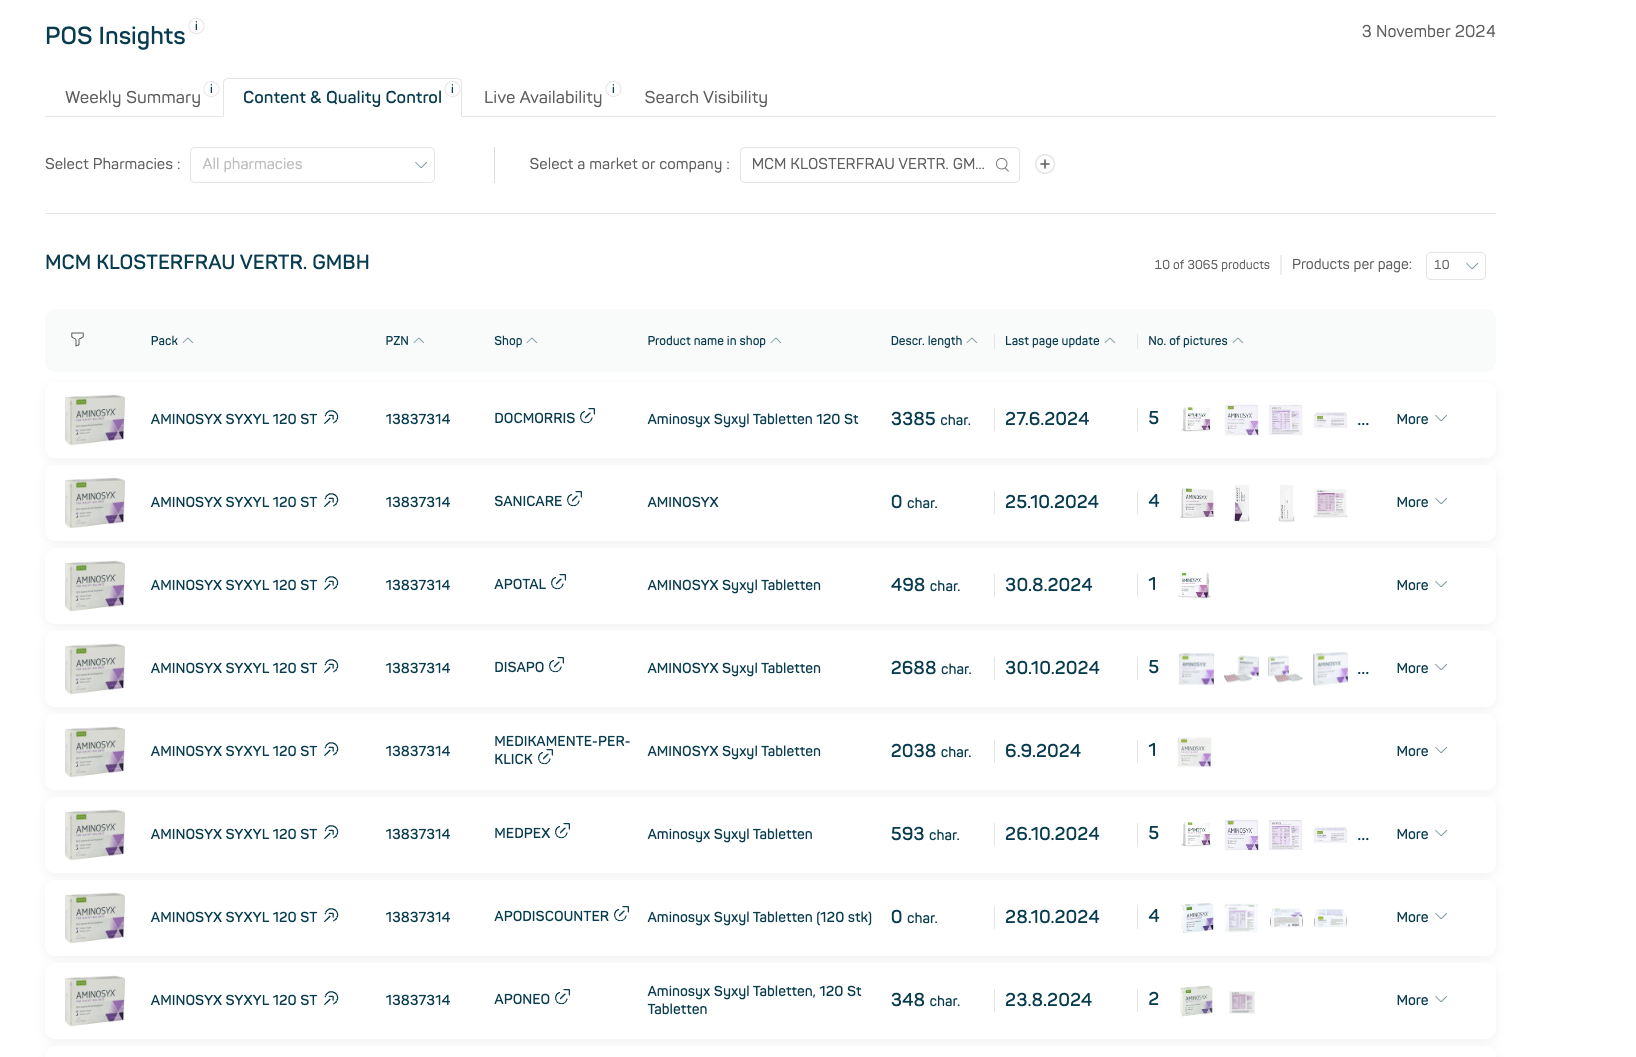Image resolution: width=1636 pixels, height=1057 pixels.
Task: Click the company search field with MCM KLOSTERFRAU
Action: (x=880, y=165)
